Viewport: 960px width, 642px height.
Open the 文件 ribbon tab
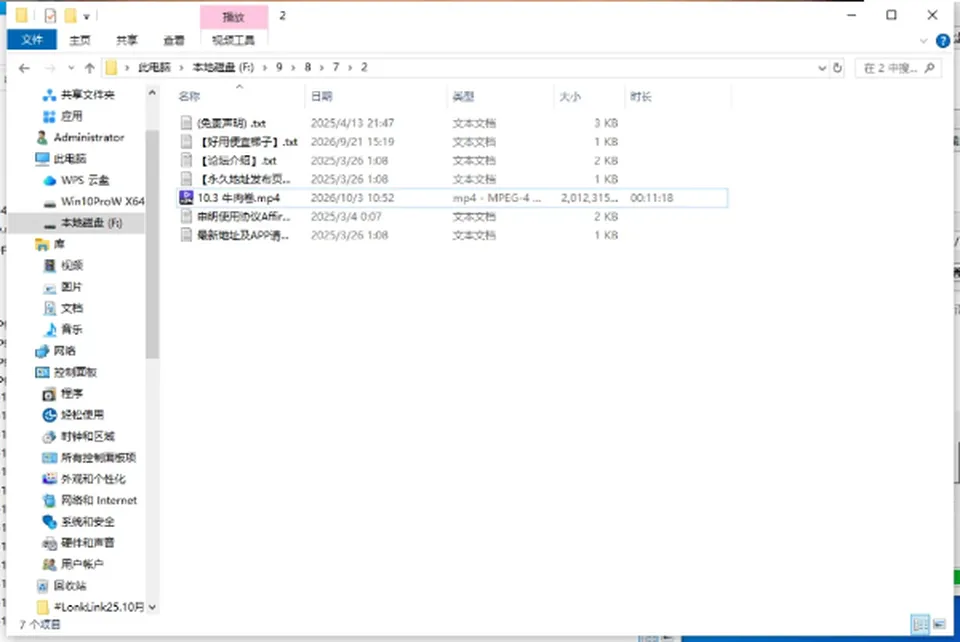click(x=32, y=40)
